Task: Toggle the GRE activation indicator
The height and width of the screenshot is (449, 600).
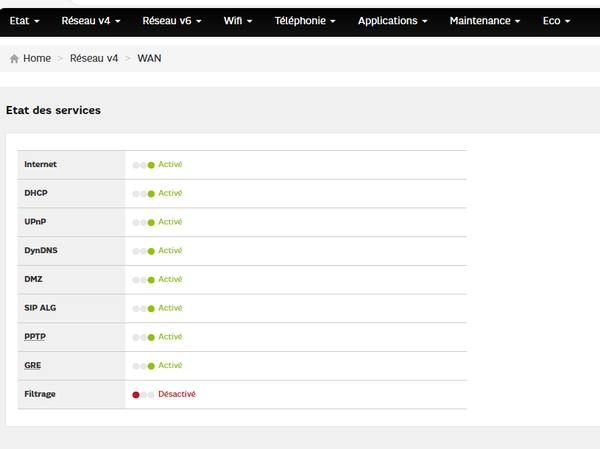Action: (x=143, y=366)
